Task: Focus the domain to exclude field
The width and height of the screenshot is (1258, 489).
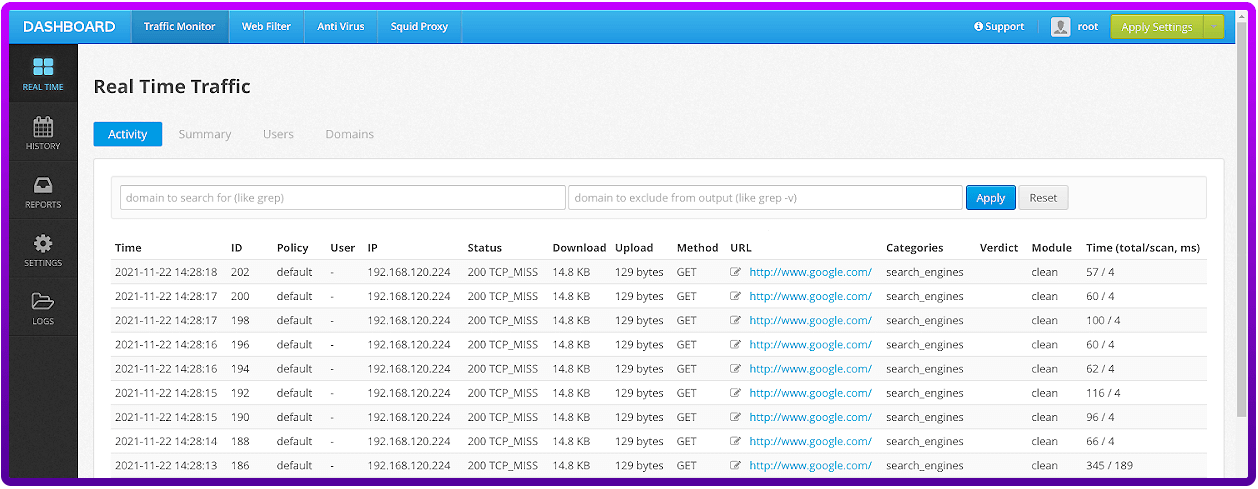Action: [x=765, y=198]
